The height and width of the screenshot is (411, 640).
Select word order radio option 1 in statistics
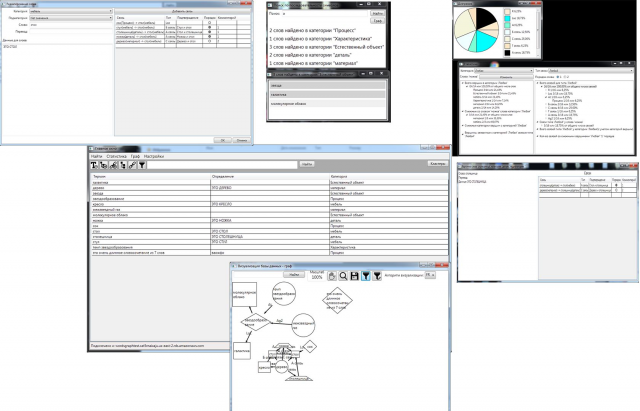(x=558, y=77)
